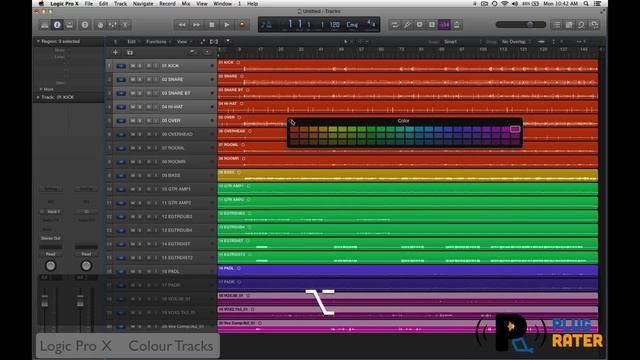Open the Input 1 slot on channel strip
Image resolution: width=640 pixels, height=360 pixels.
[x=53, y=212]
